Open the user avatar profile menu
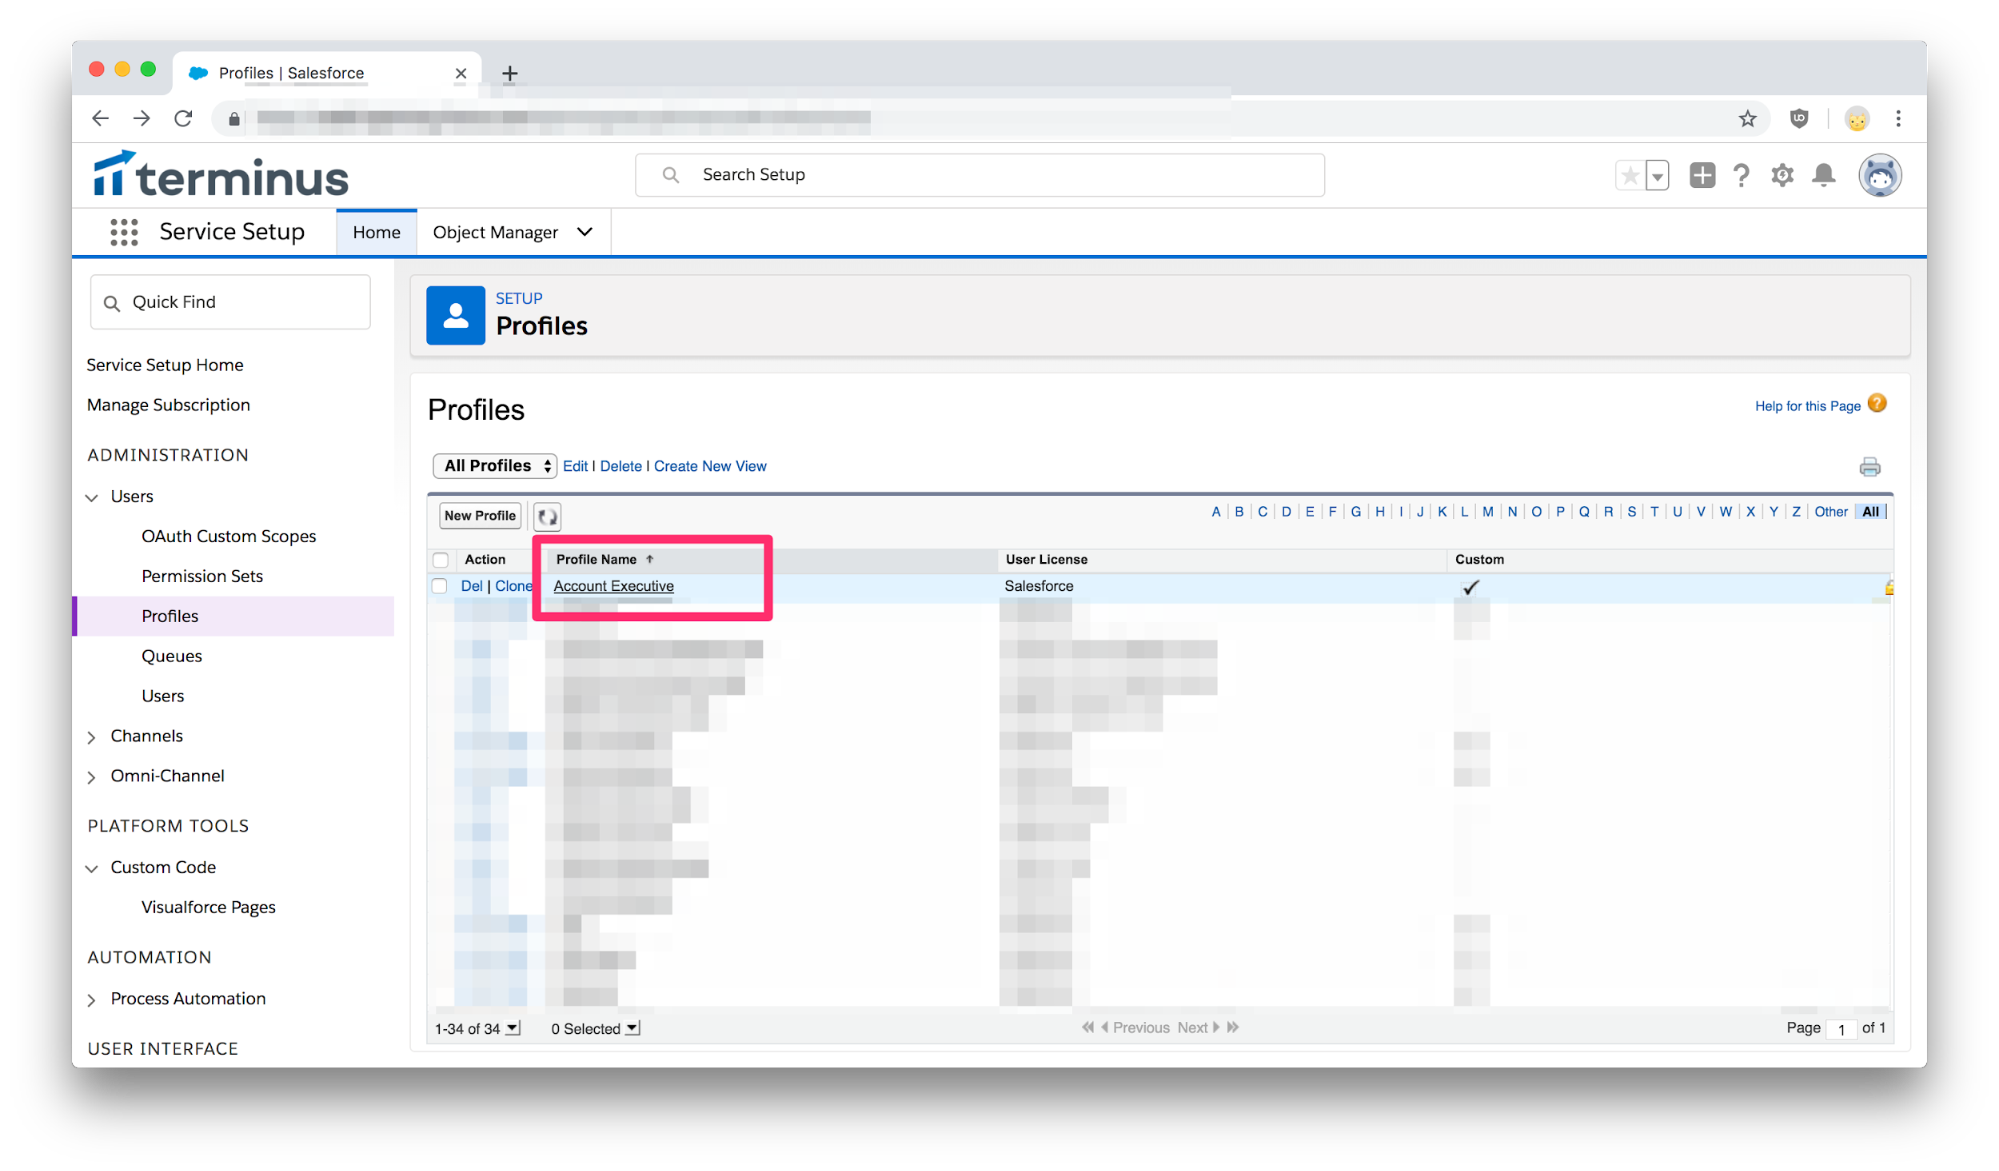This screenshot has width=1999, height=1171. click(1880, 175)
